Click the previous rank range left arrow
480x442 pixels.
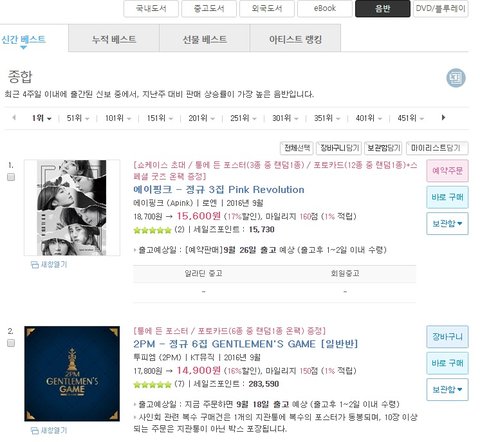(14, 117)
